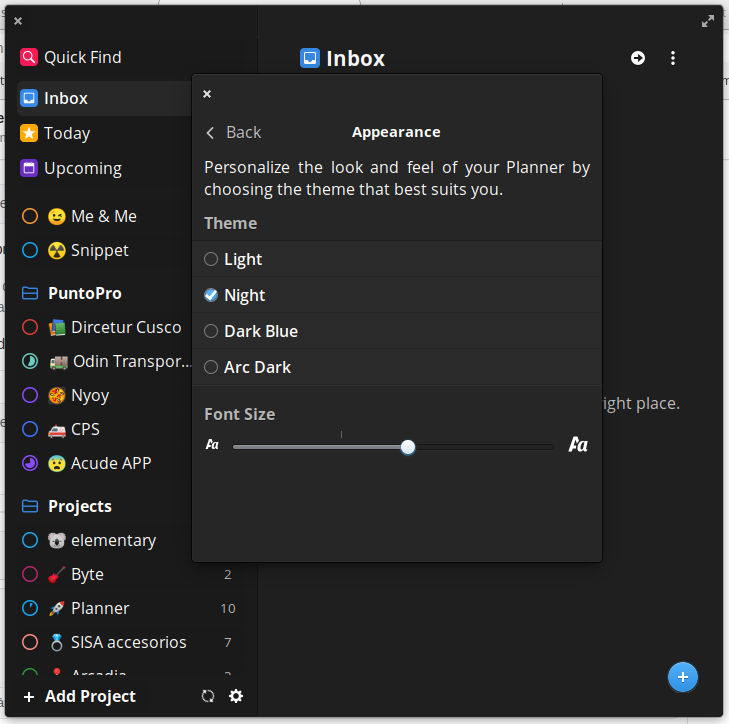Open the Inbox three-dot menu

673,58
